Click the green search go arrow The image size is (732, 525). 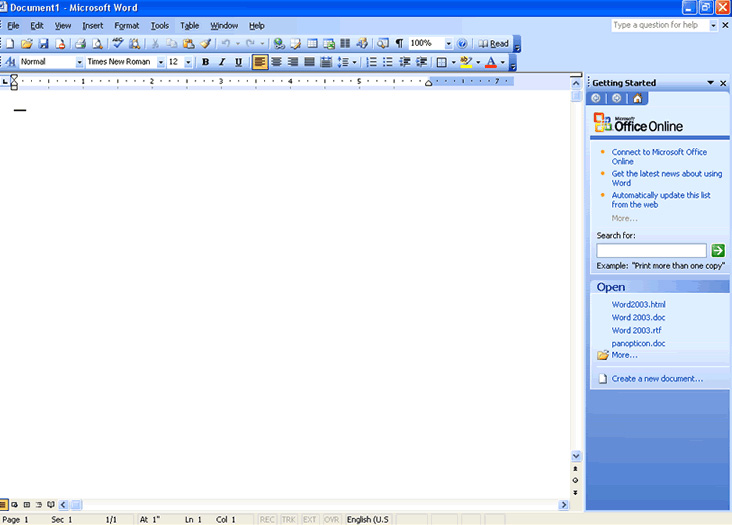718,251
